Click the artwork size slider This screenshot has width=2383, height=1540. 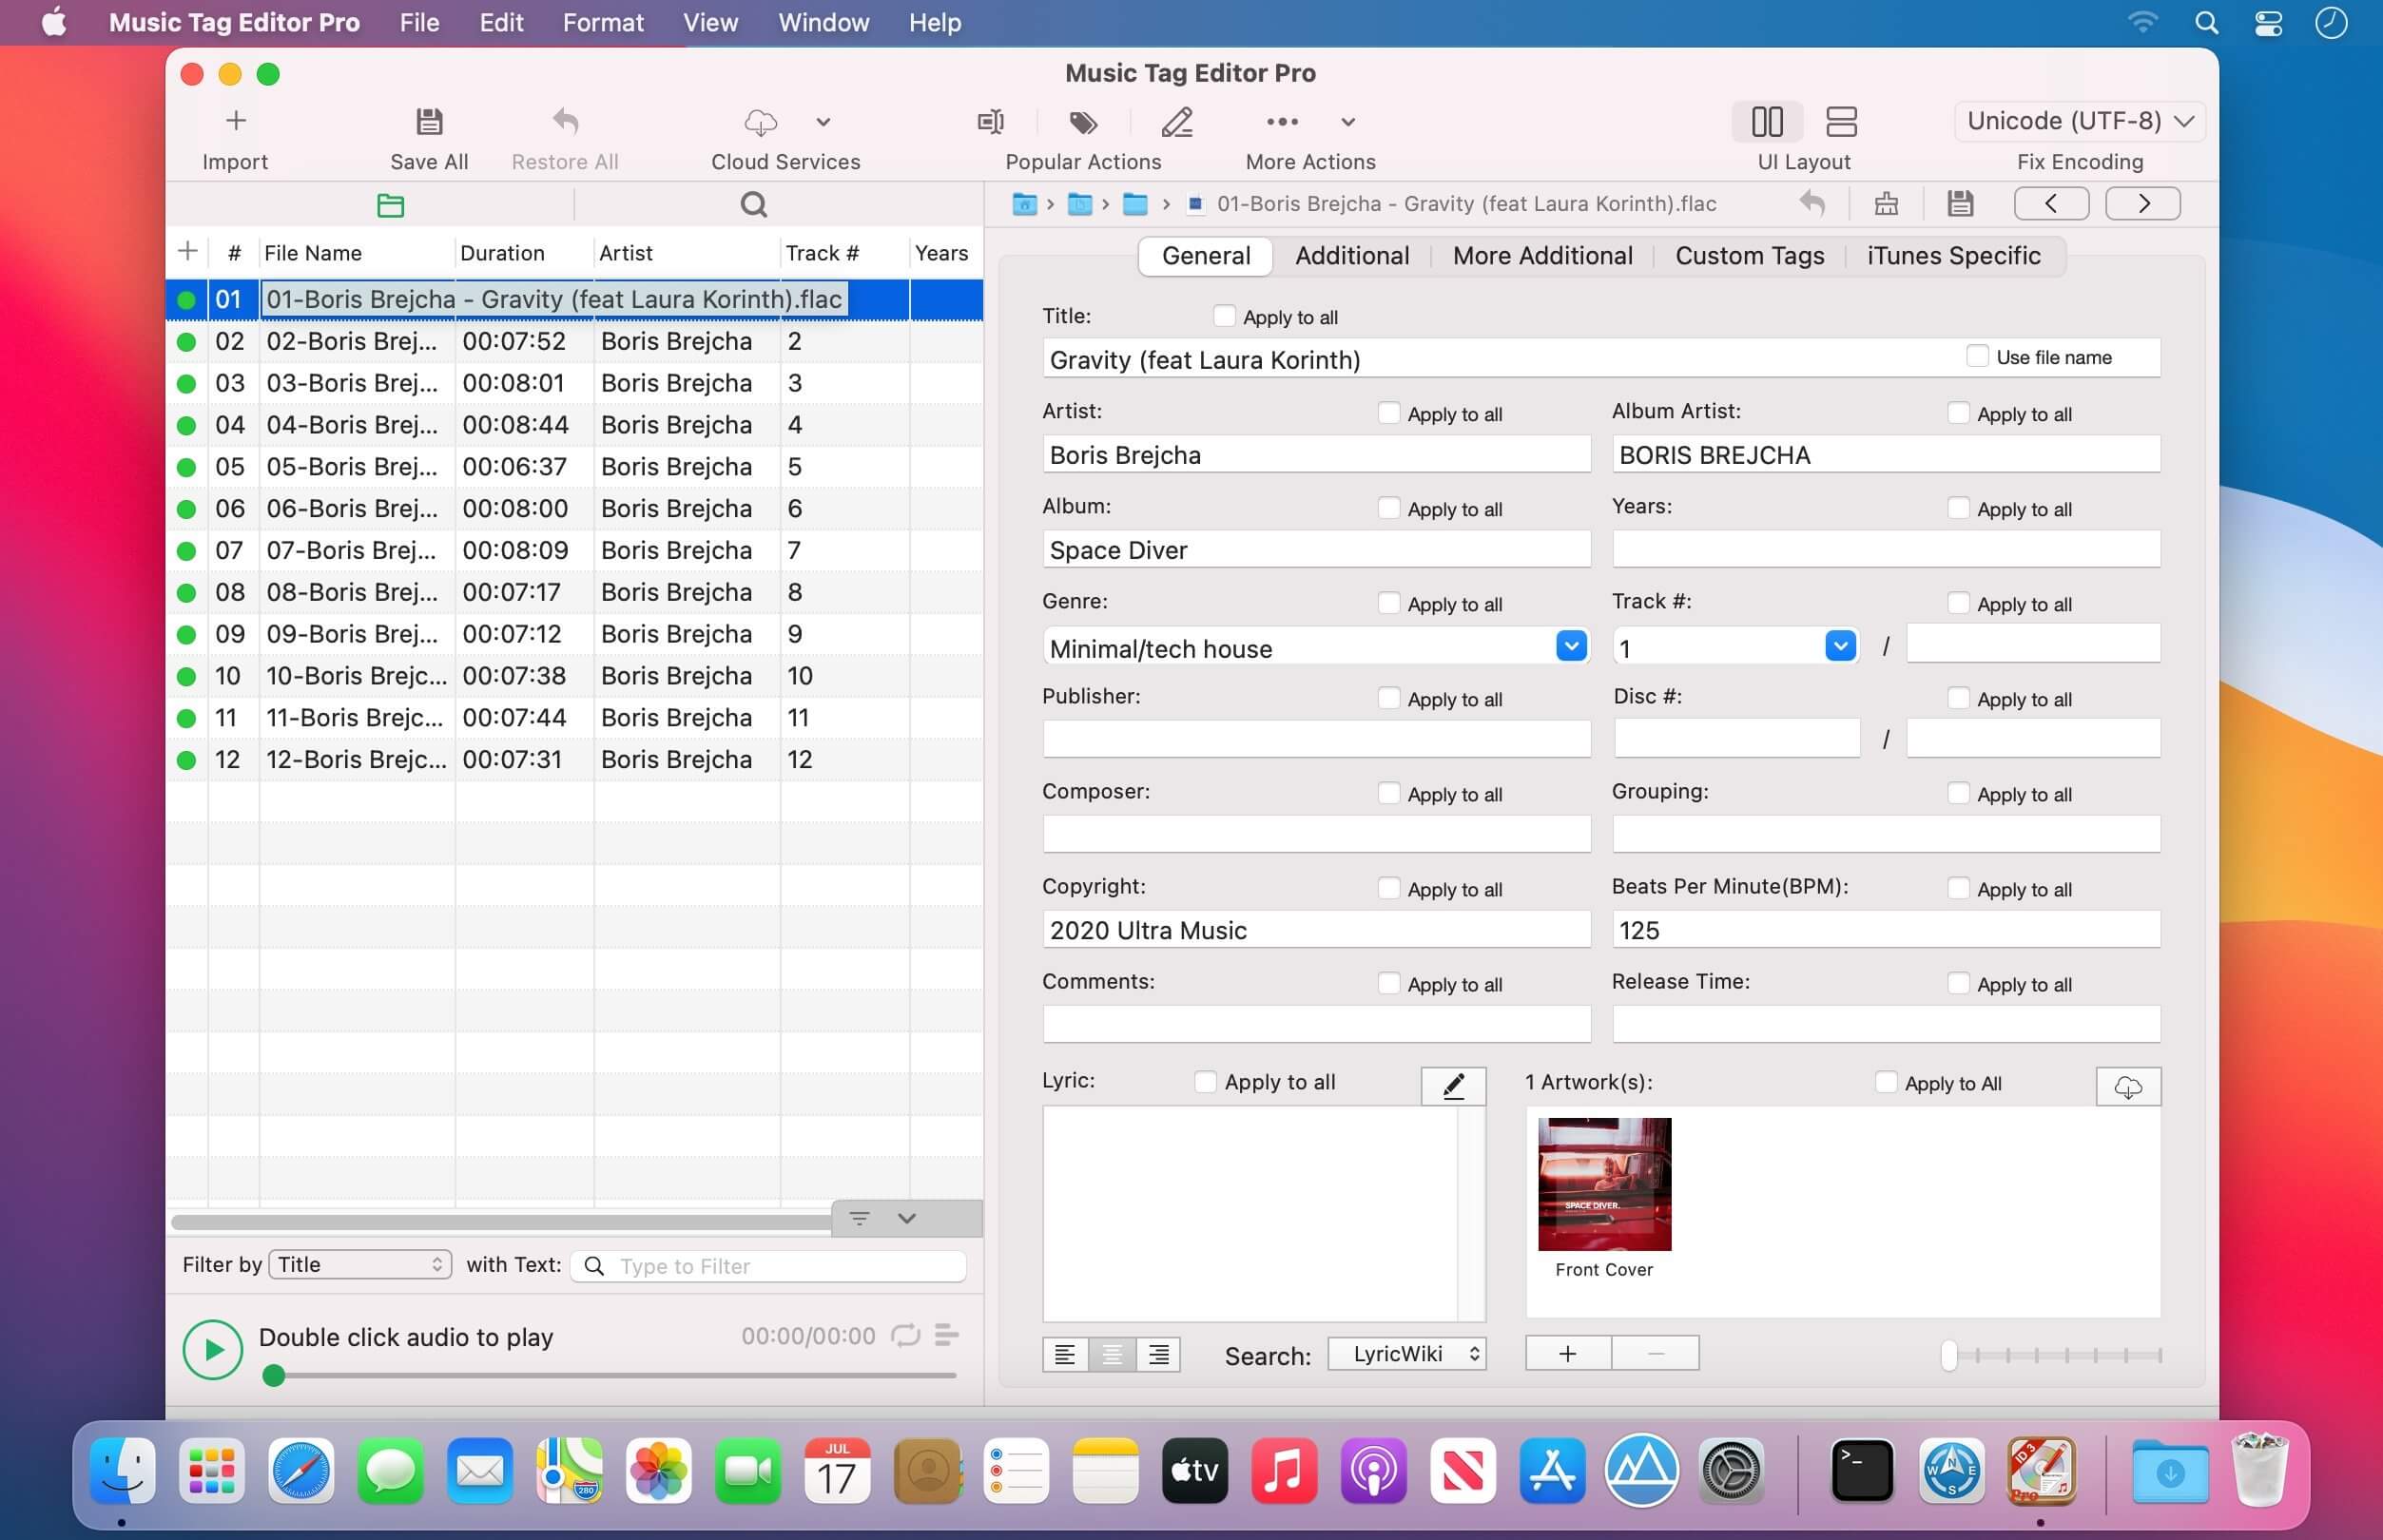(2051, 1356)
